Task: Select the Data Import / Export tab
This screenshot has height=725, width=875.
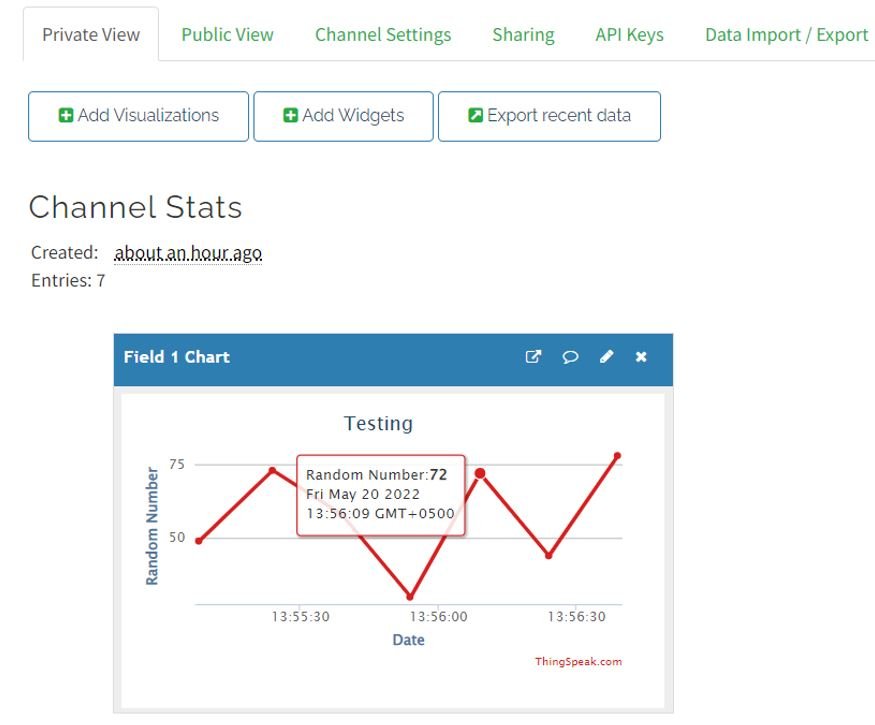Action: [x=787, y=35]
